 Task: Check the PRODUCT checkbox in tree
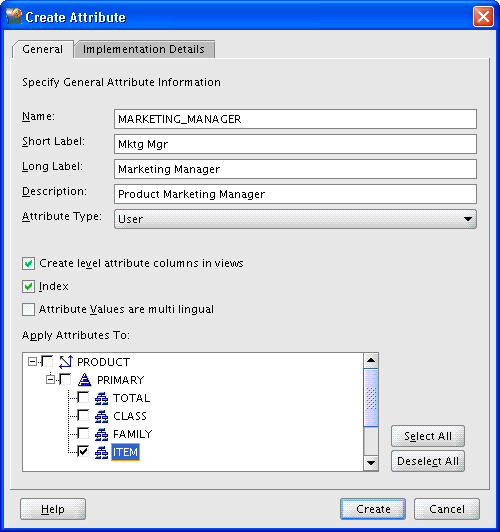click(47, 361)
